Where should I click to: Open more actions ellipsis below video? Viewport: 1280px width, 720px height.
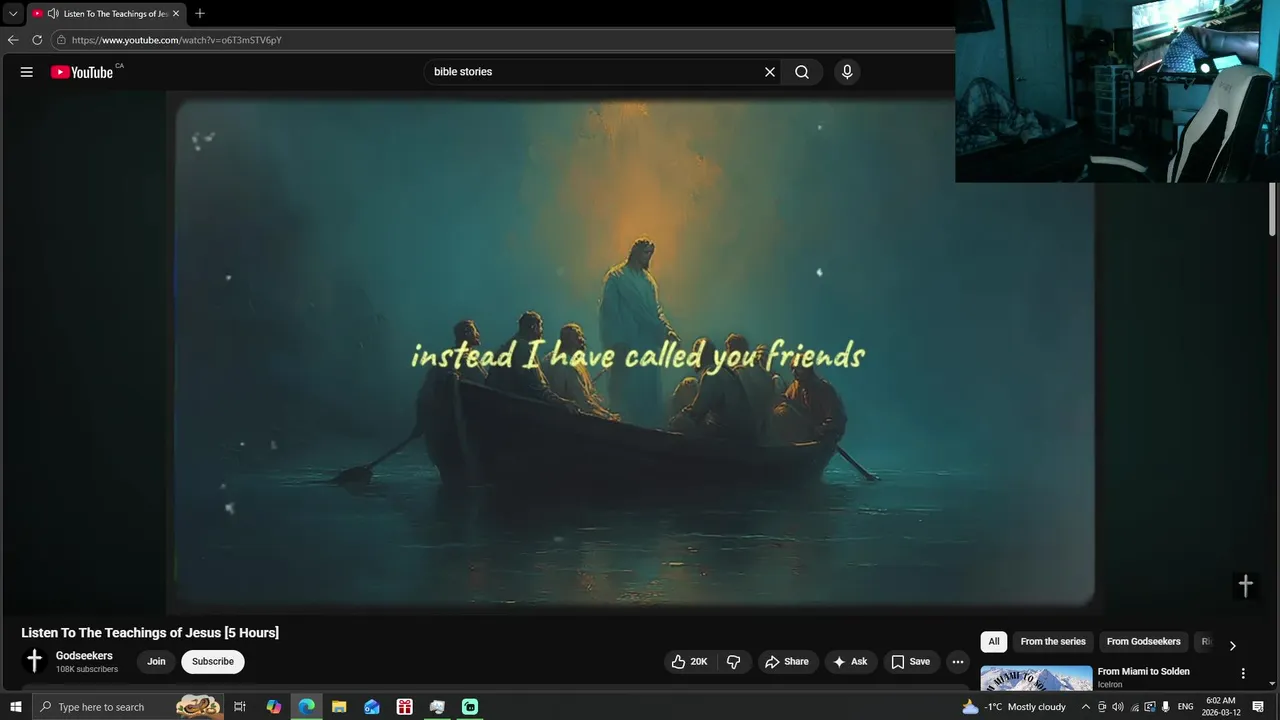coord(957,662)
